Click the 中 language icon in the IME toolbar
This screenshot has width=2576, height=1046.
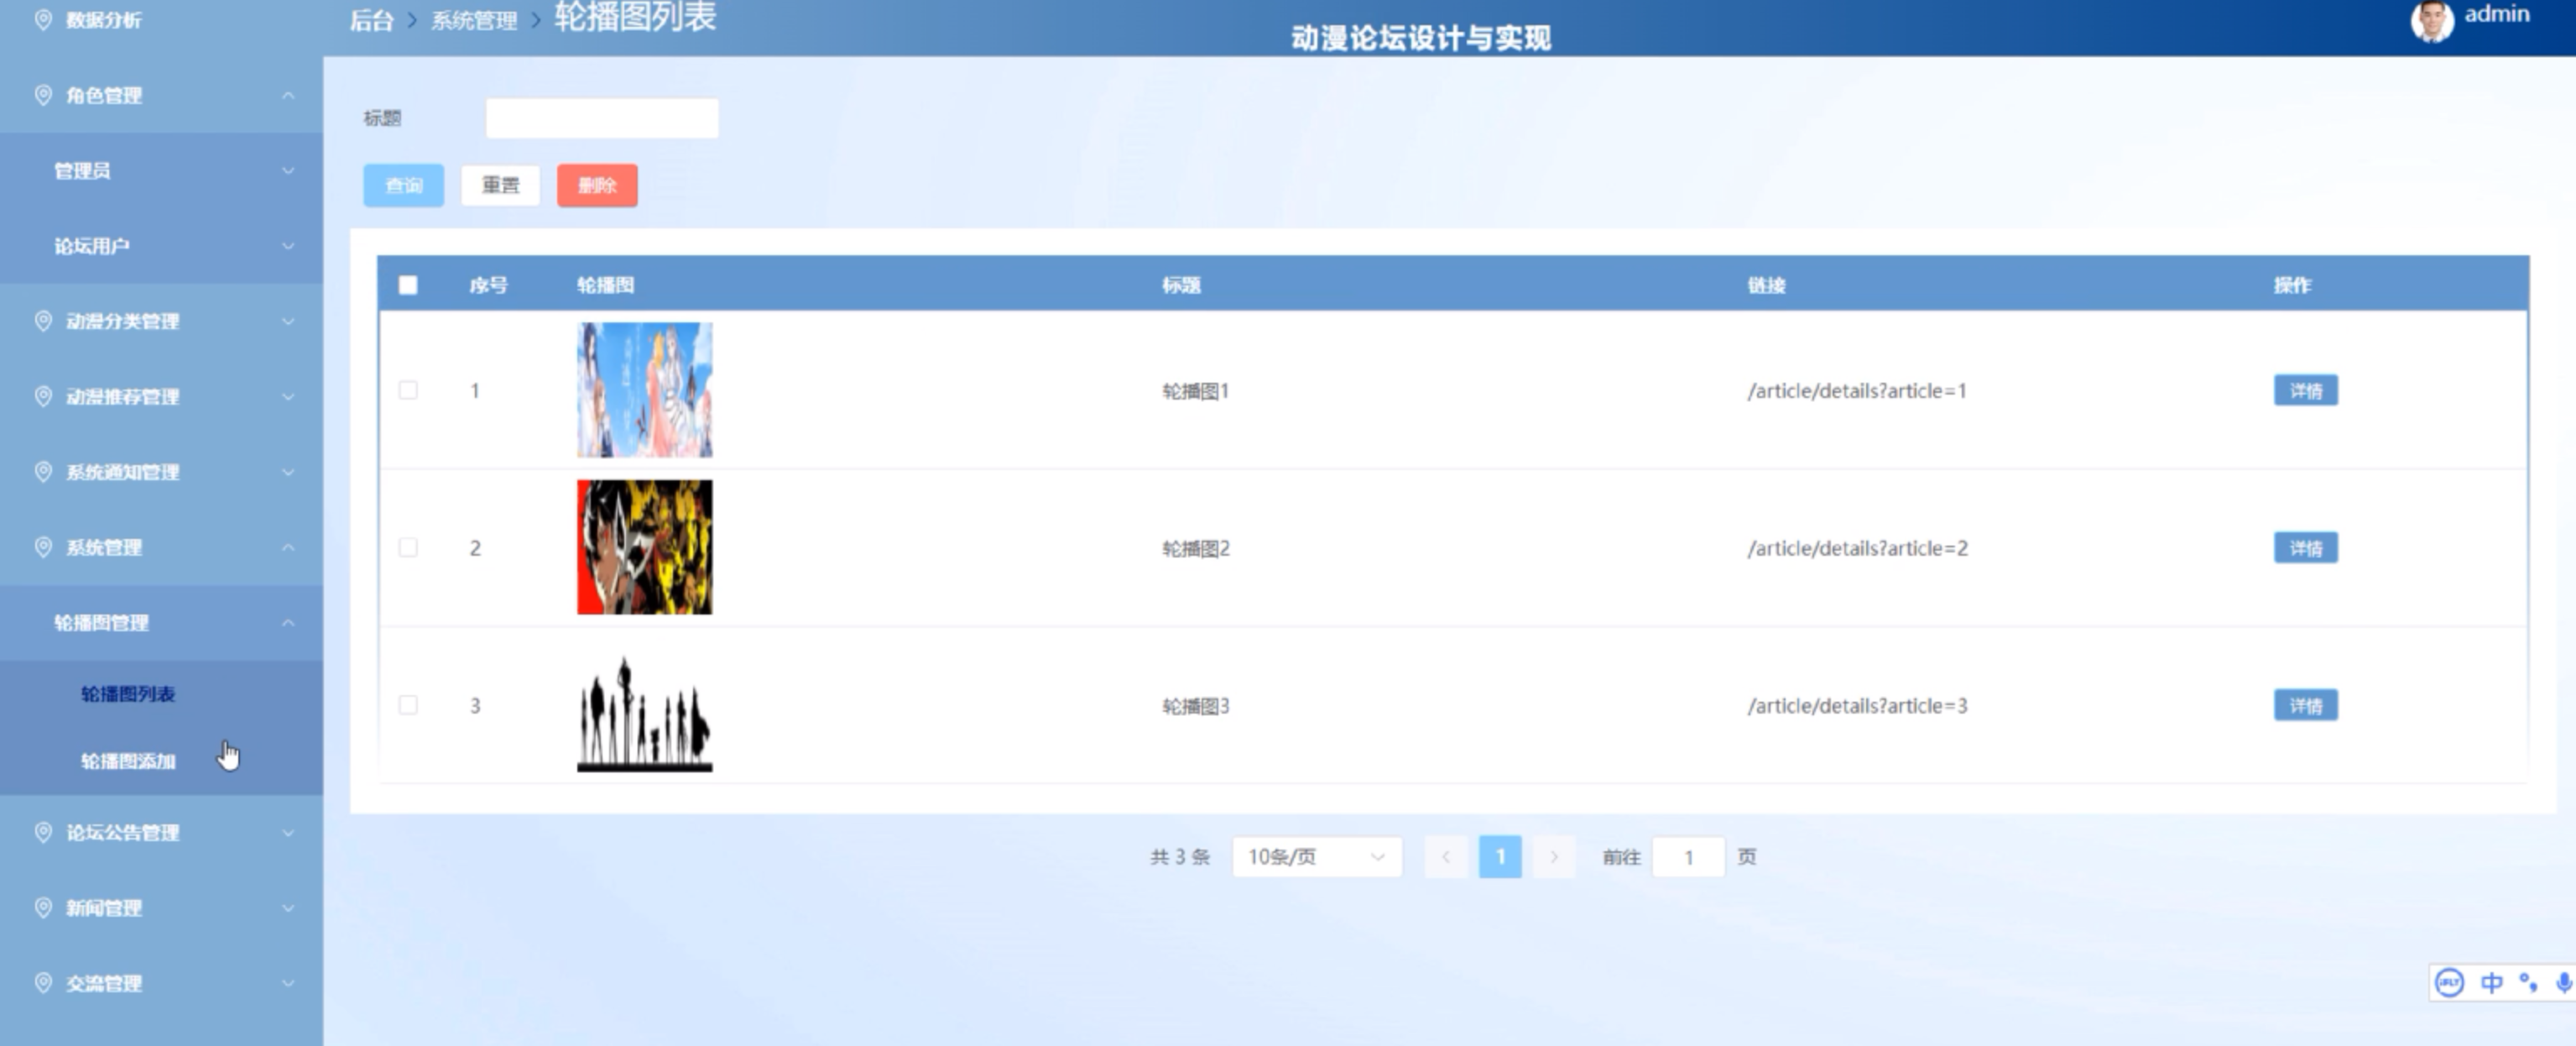tap(2491, 982)
